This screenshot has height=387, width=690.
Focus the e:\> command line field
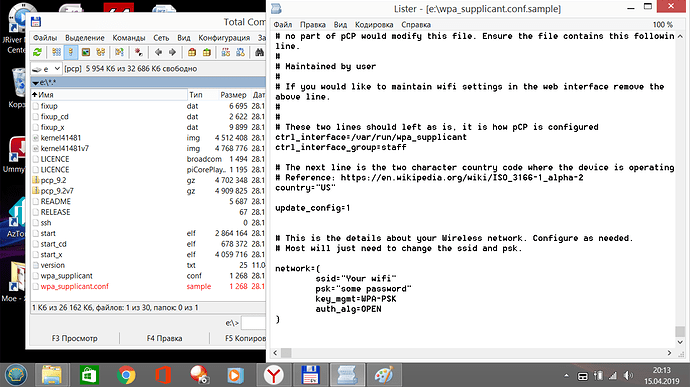click(253, 323)
